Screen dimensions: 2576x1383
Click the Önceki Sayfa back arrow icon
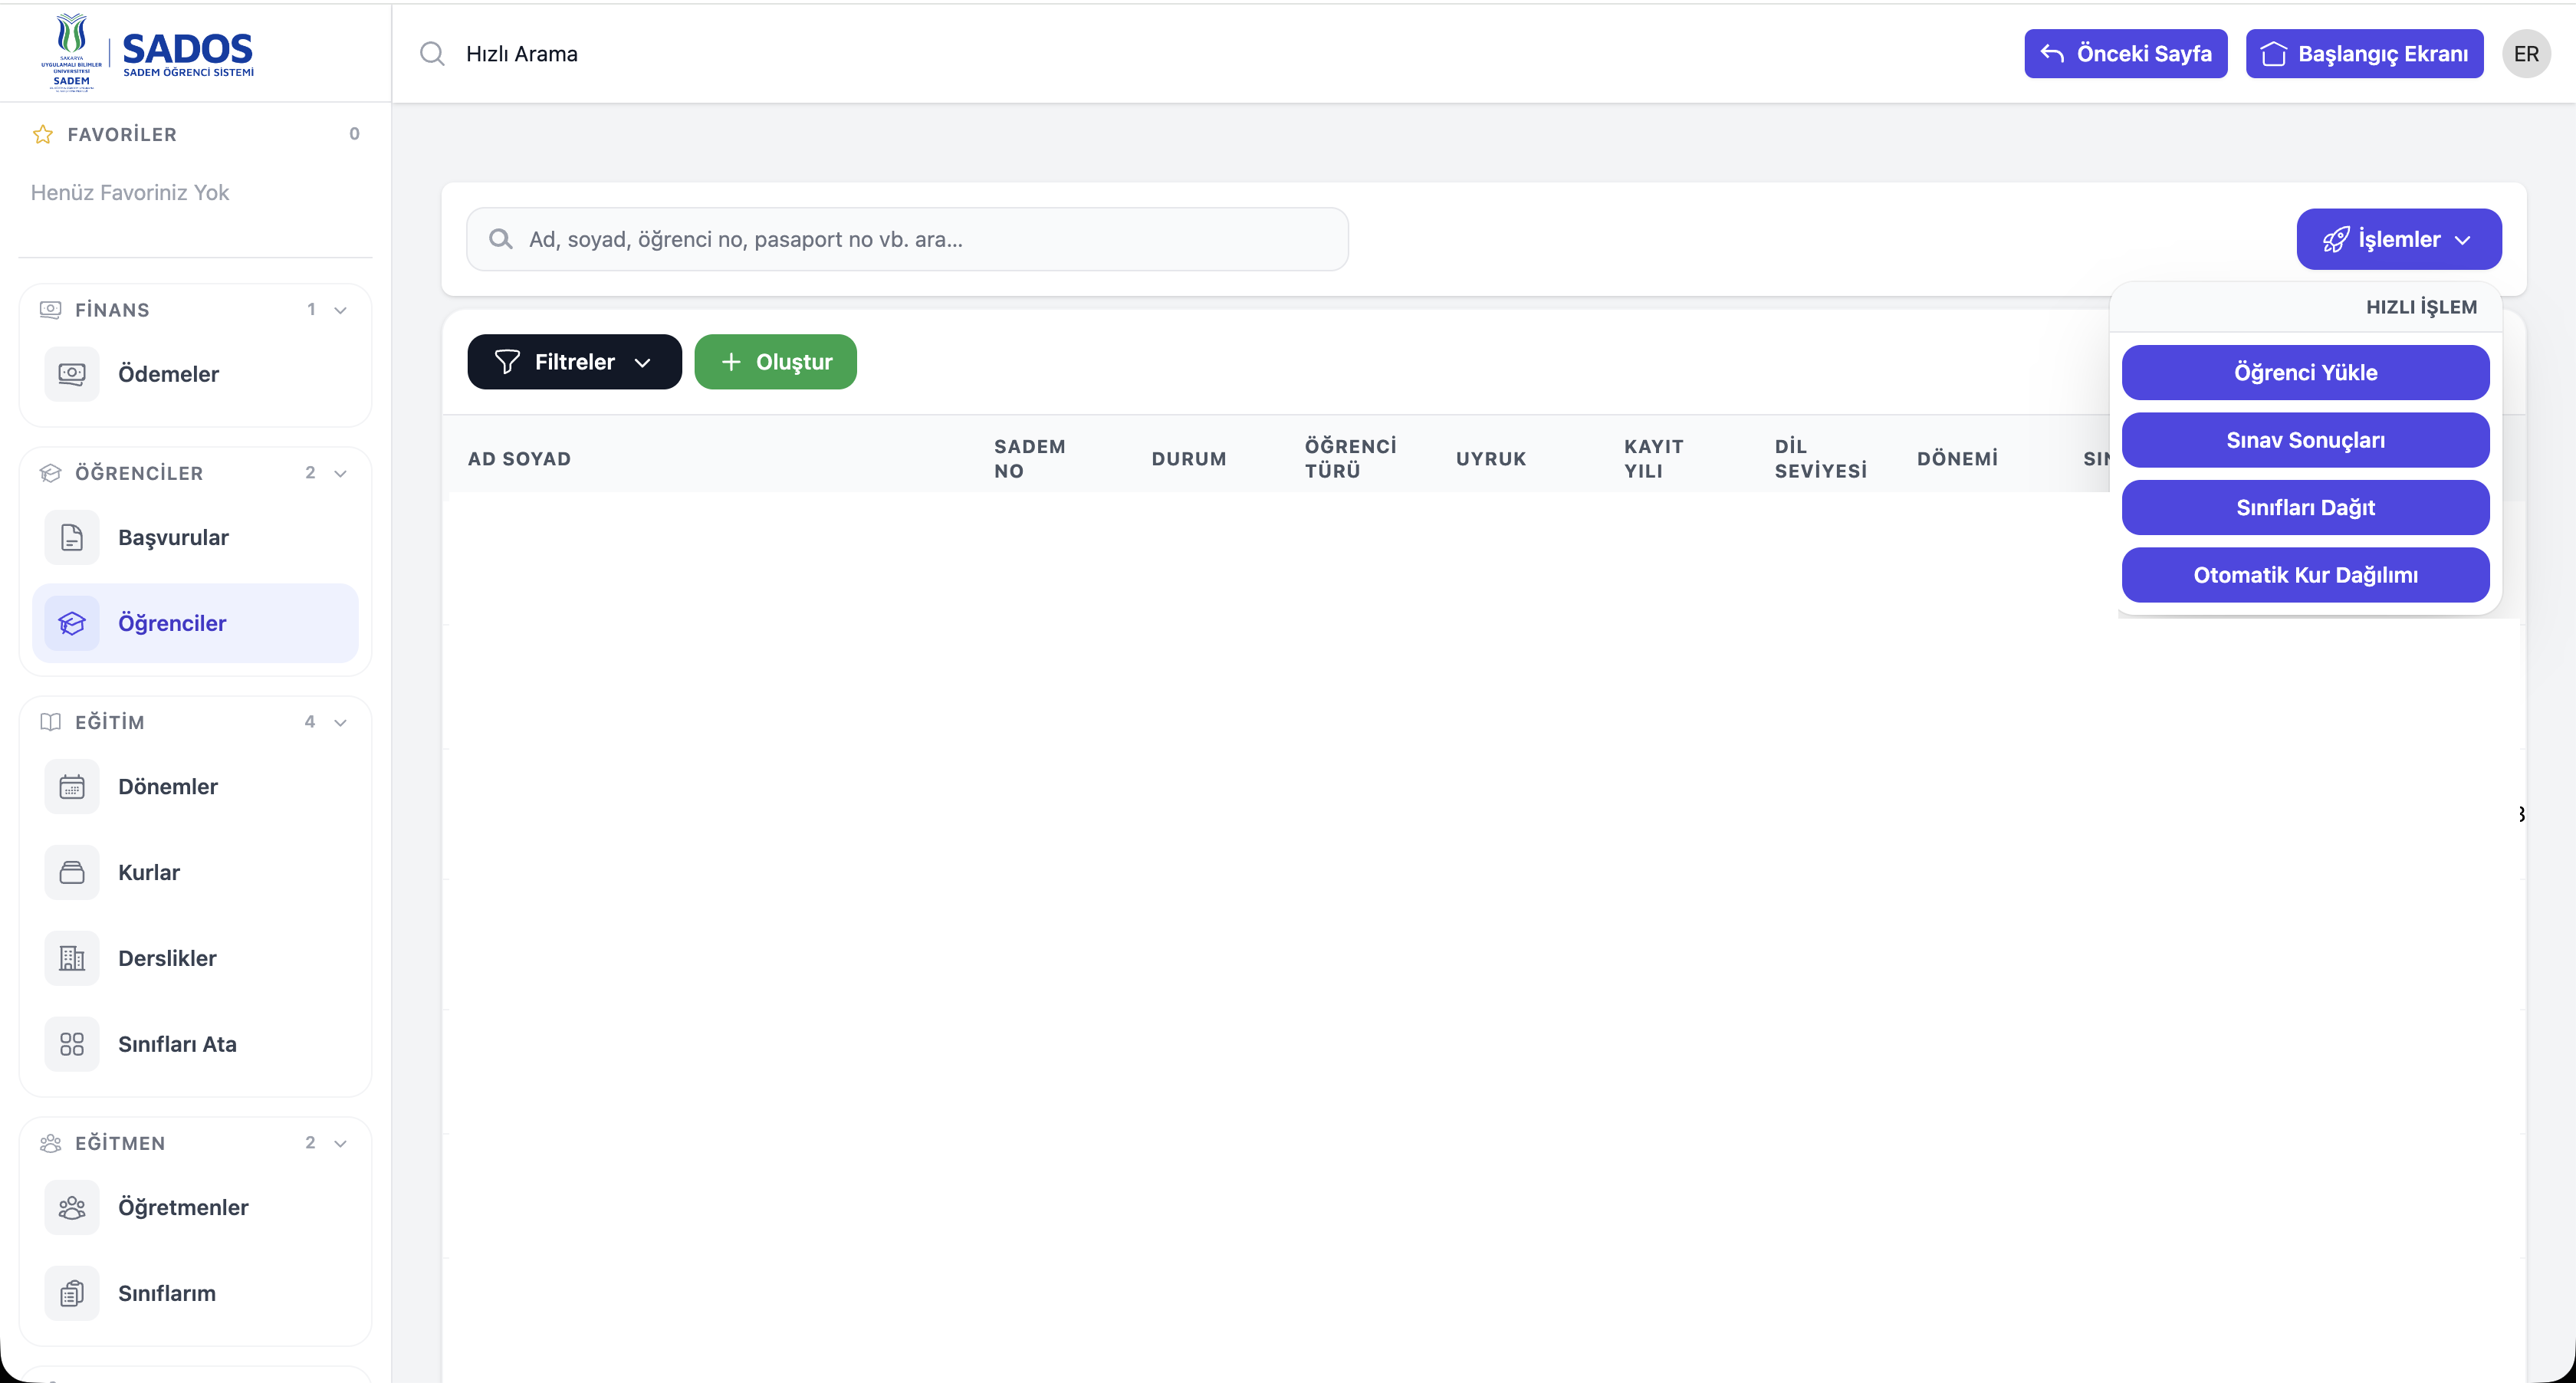(2052, 53)
